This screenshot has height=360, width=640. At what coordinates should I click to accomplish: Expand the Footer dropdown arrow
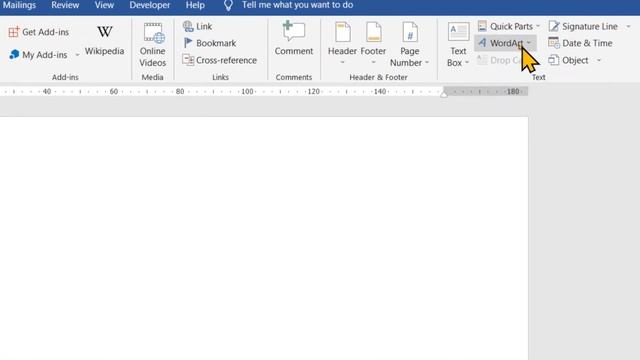point(373,62)
